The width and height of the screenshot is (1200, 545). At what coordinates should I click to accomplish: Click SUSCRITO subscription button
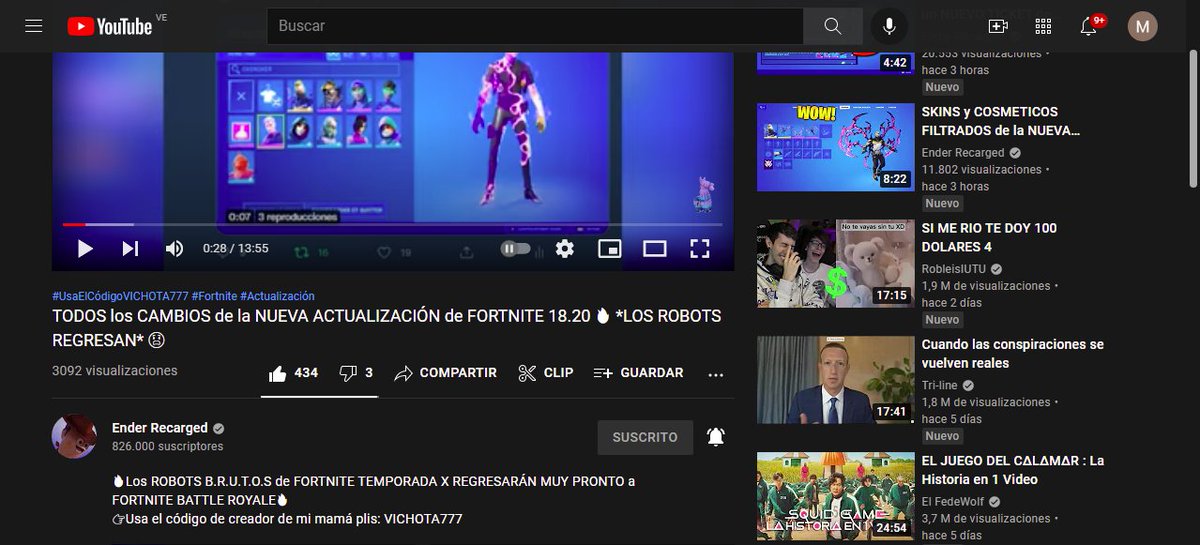coord(645,437)
